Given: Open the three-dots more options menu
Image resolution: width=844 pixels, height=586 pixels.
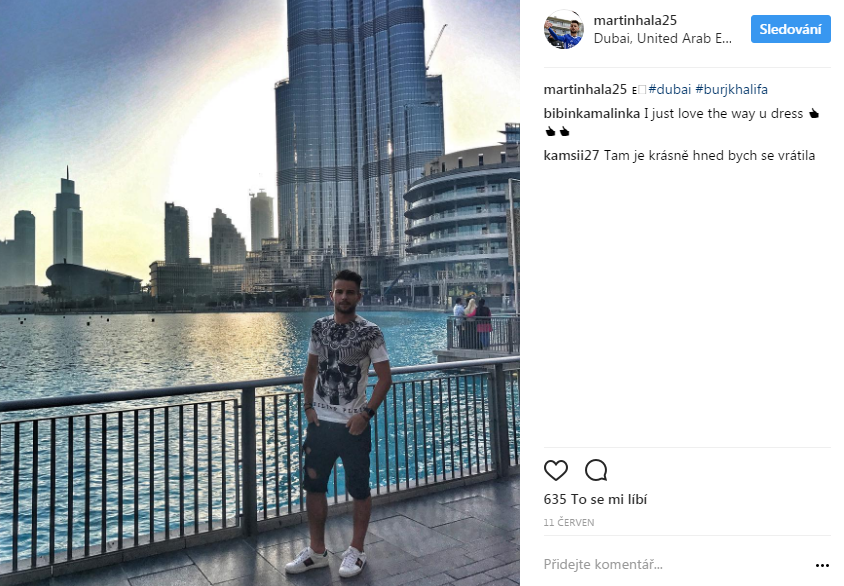Looking at the screenshot, I should tap(822, 565).
